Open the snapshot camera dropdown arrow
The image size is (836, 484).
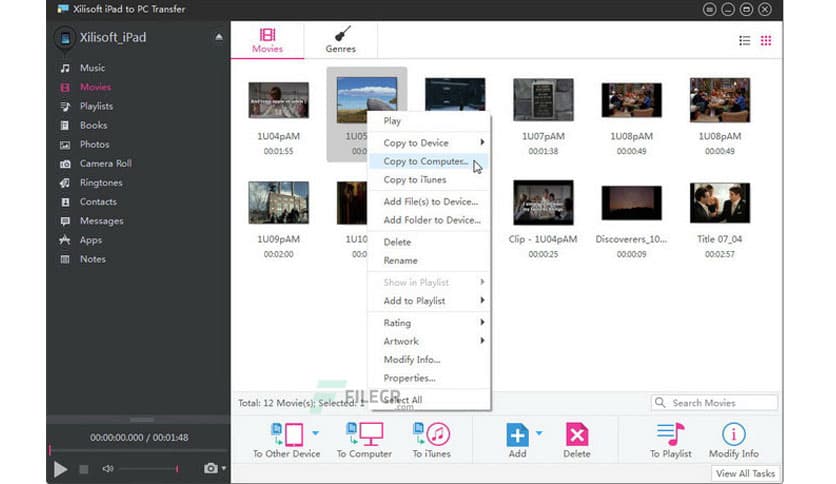223,468
